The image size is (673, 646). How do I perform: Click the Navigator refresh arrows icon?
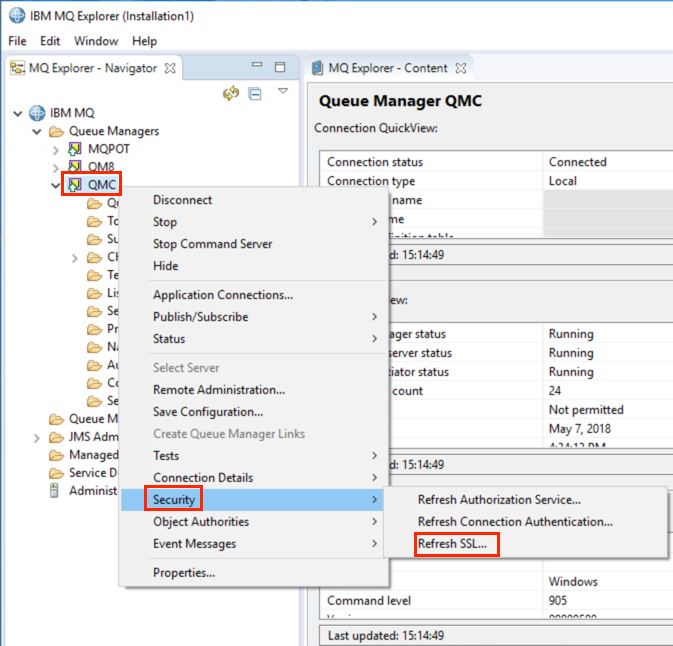231,93
